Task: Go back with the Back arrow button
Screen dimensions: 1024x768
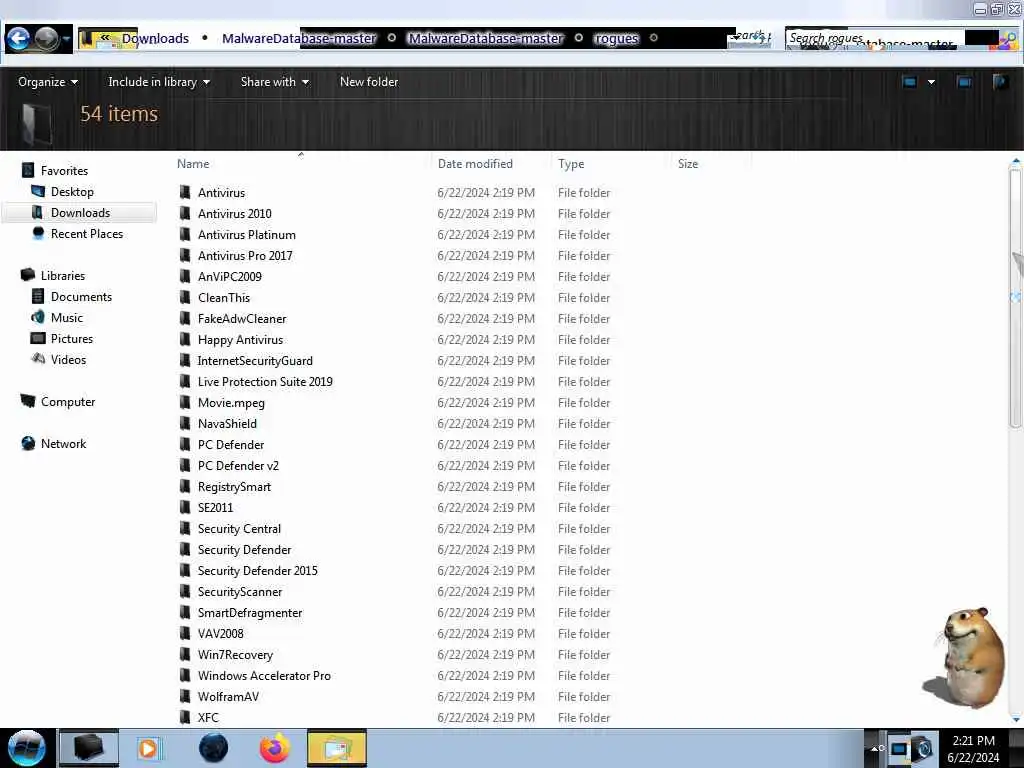Action: click(18, 39)
